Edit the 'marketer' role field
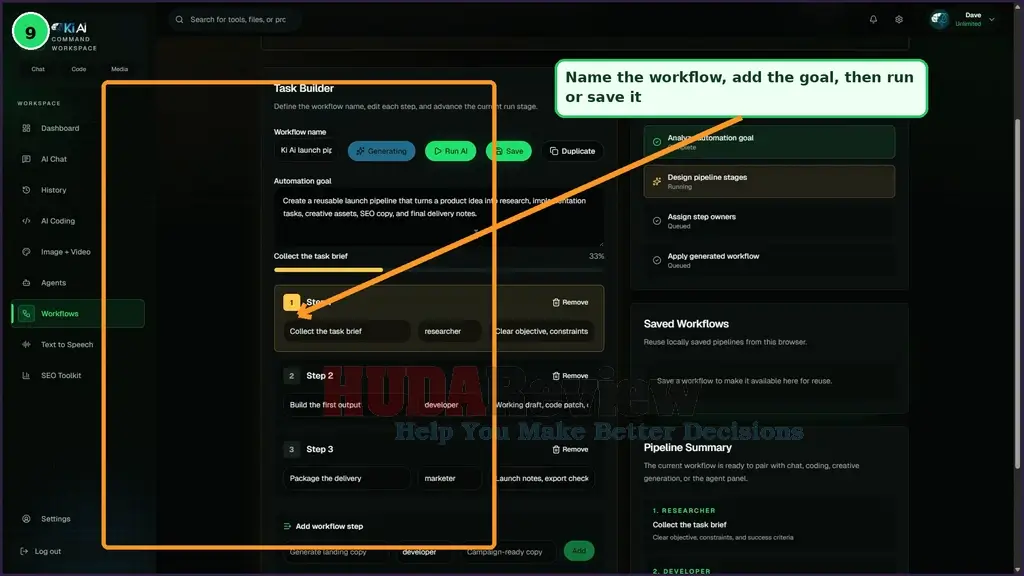 pyautogui.click(x=450, y=478)
